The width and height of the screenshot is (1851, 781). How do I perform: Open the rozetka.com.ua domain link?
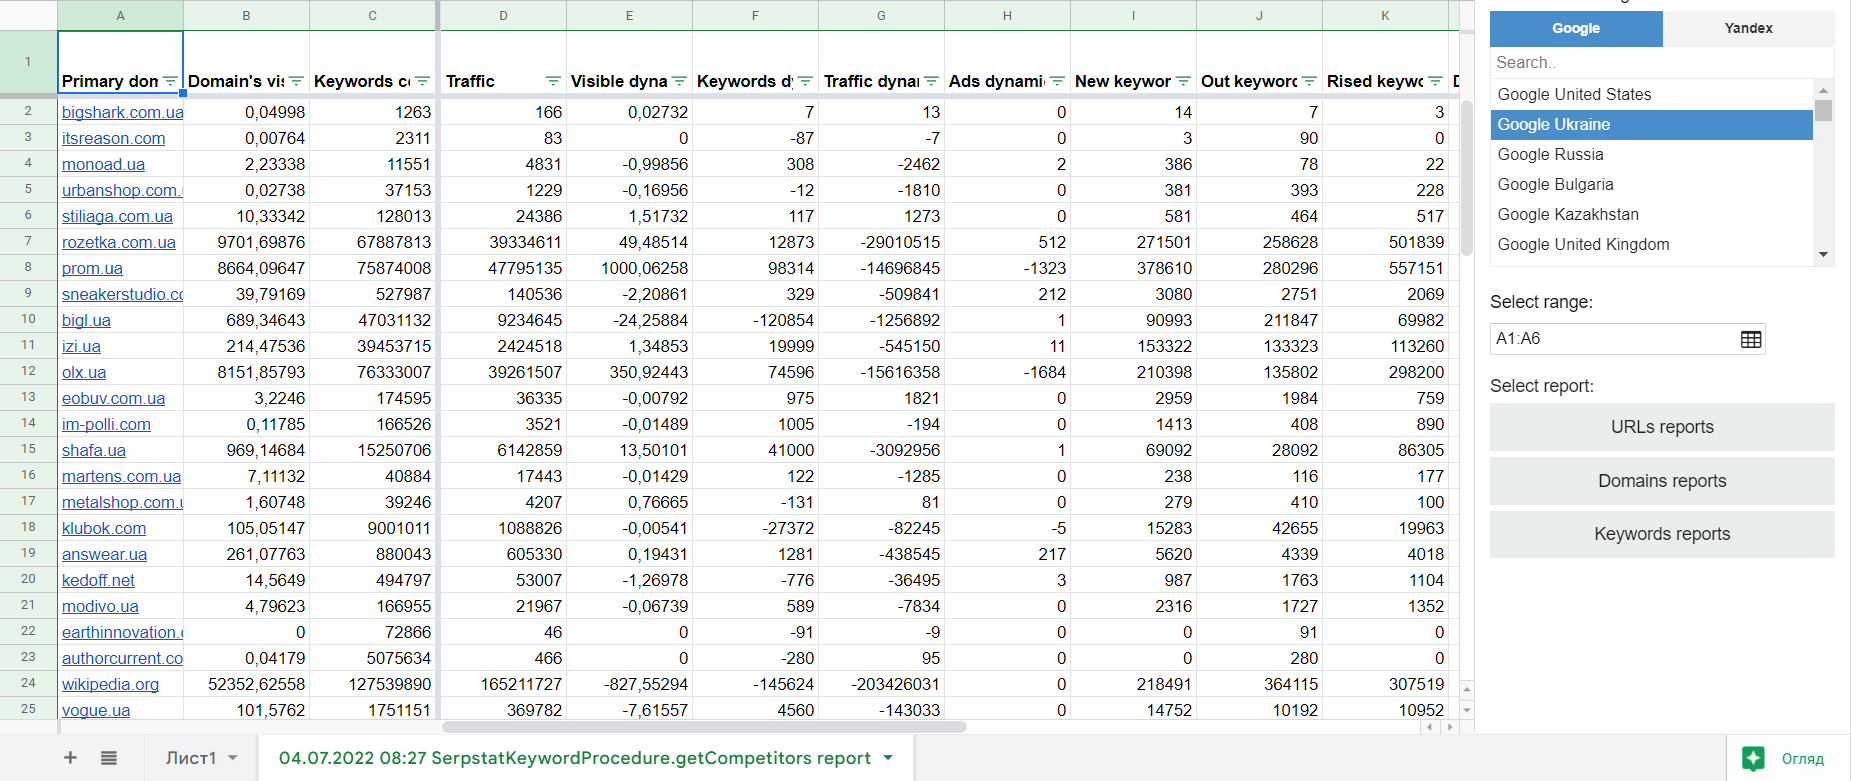[118, 242]
